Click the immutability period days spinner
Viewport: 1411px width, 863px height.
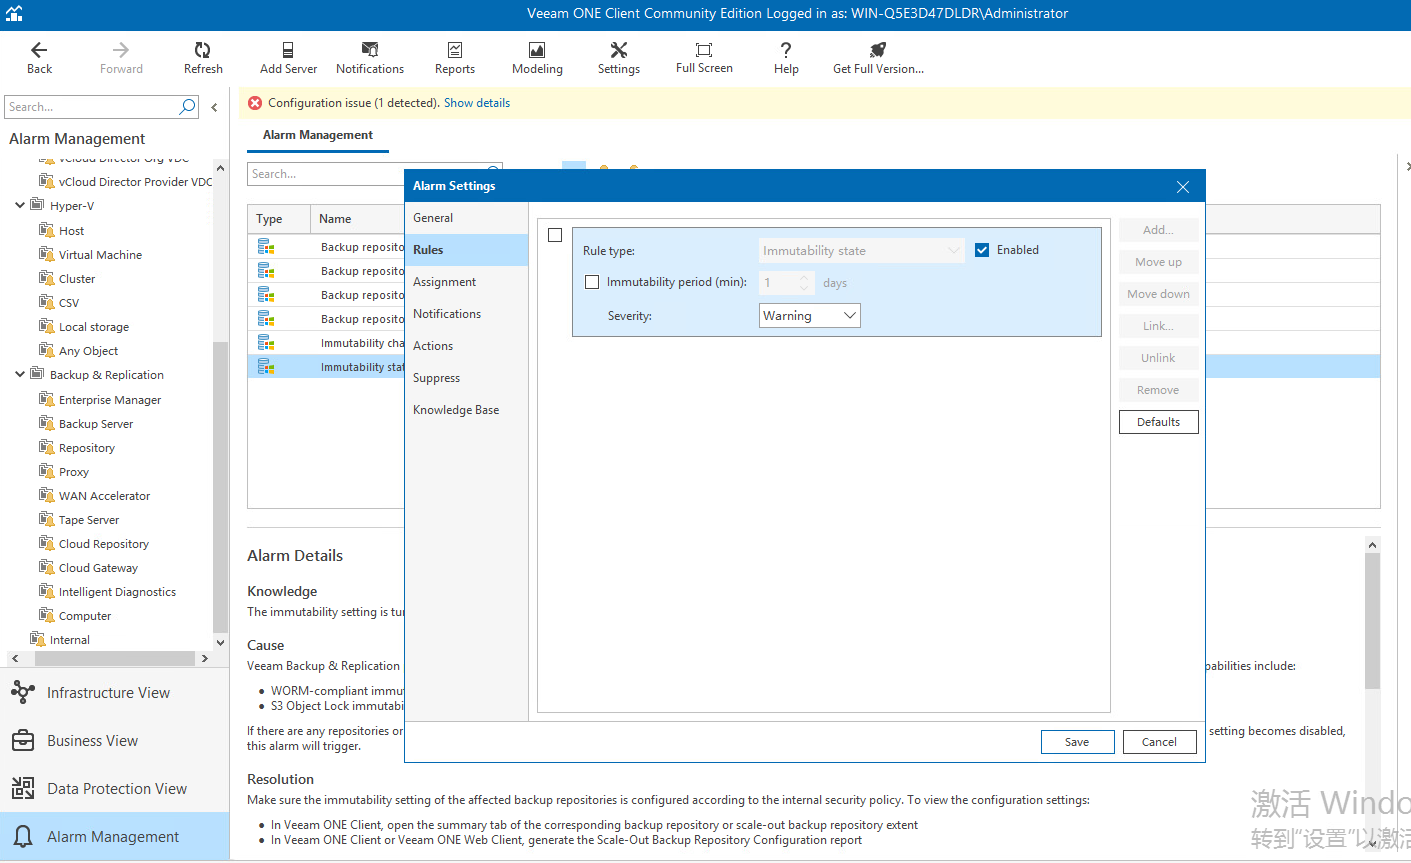coord(803,283)
